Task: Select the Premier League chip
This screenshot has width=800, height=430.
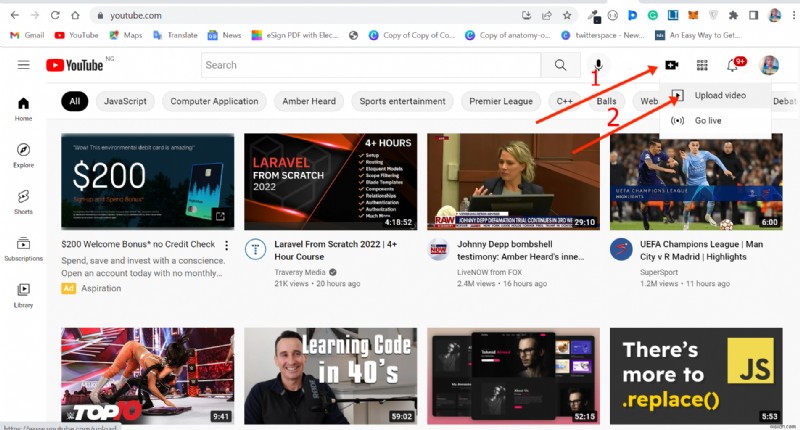Action: (501, 101)
